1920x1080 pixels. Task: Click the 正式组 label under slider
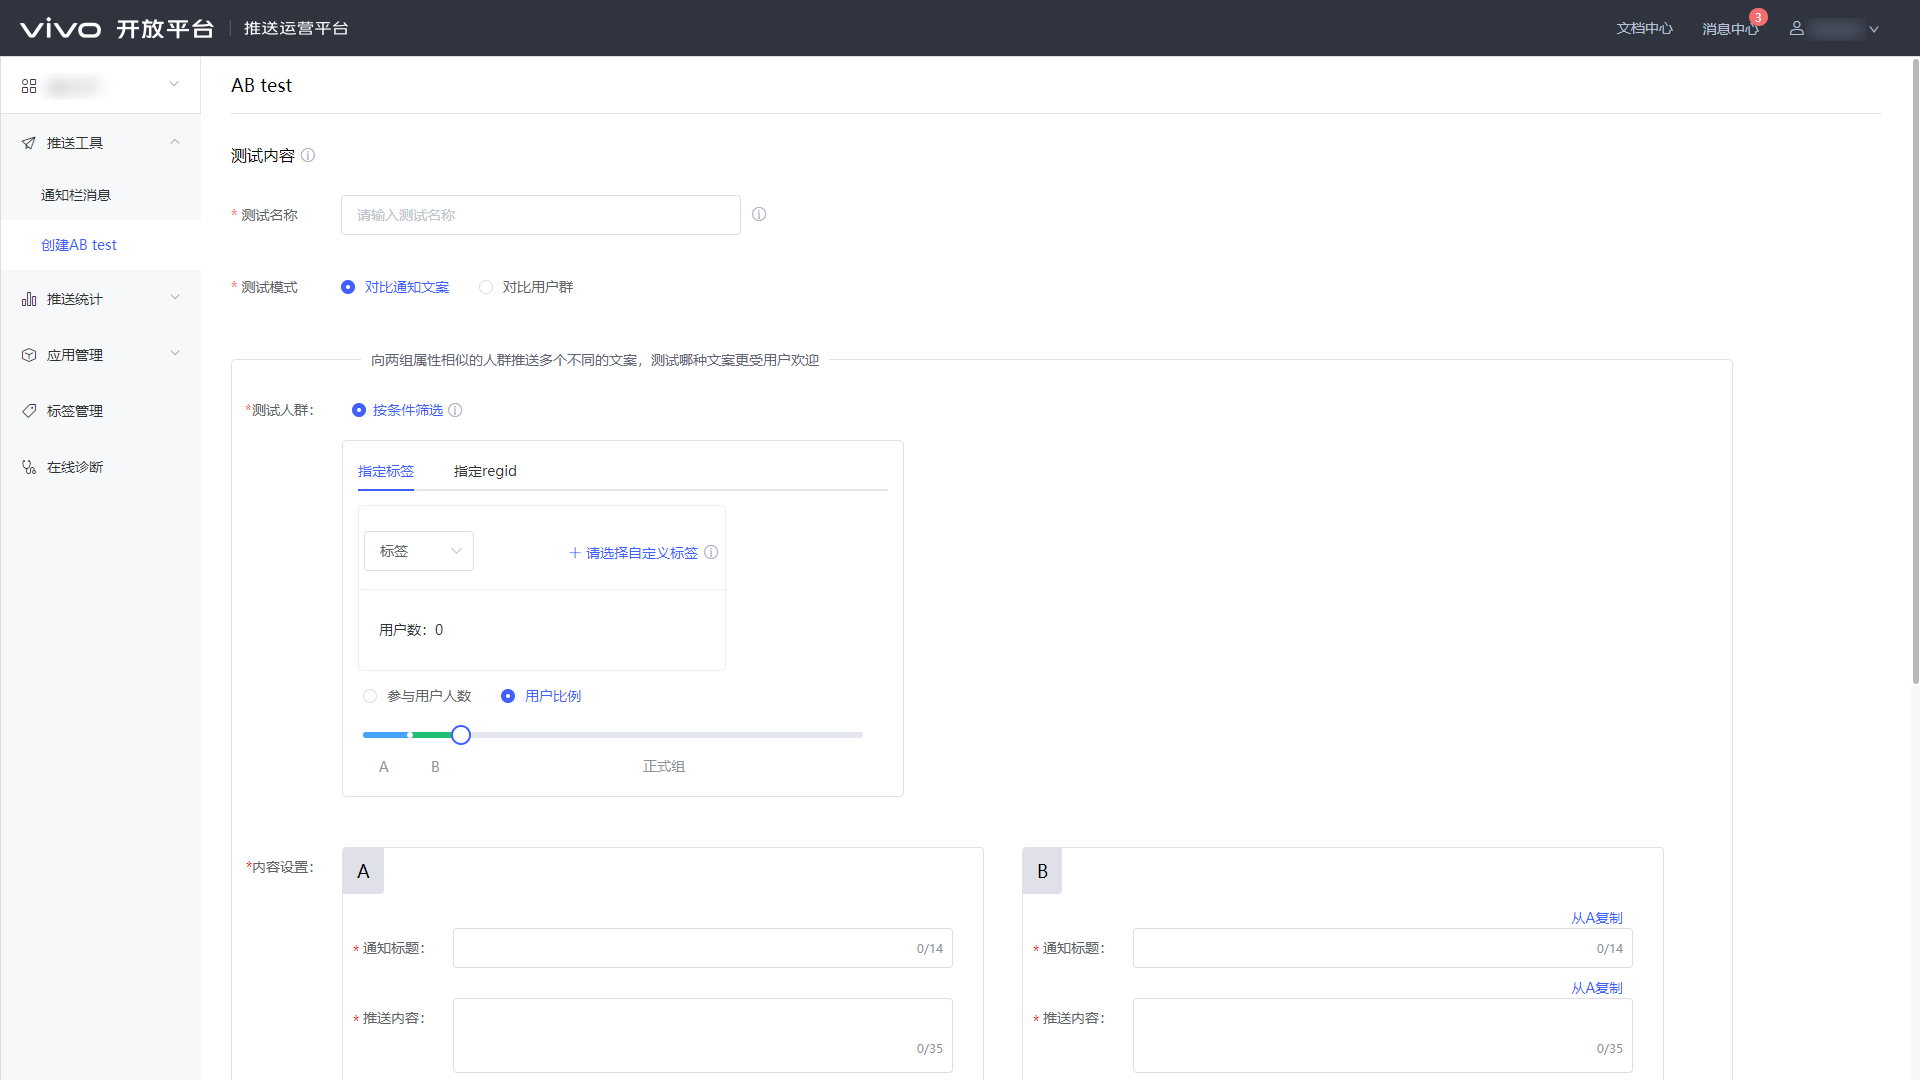tap(664, 766)
